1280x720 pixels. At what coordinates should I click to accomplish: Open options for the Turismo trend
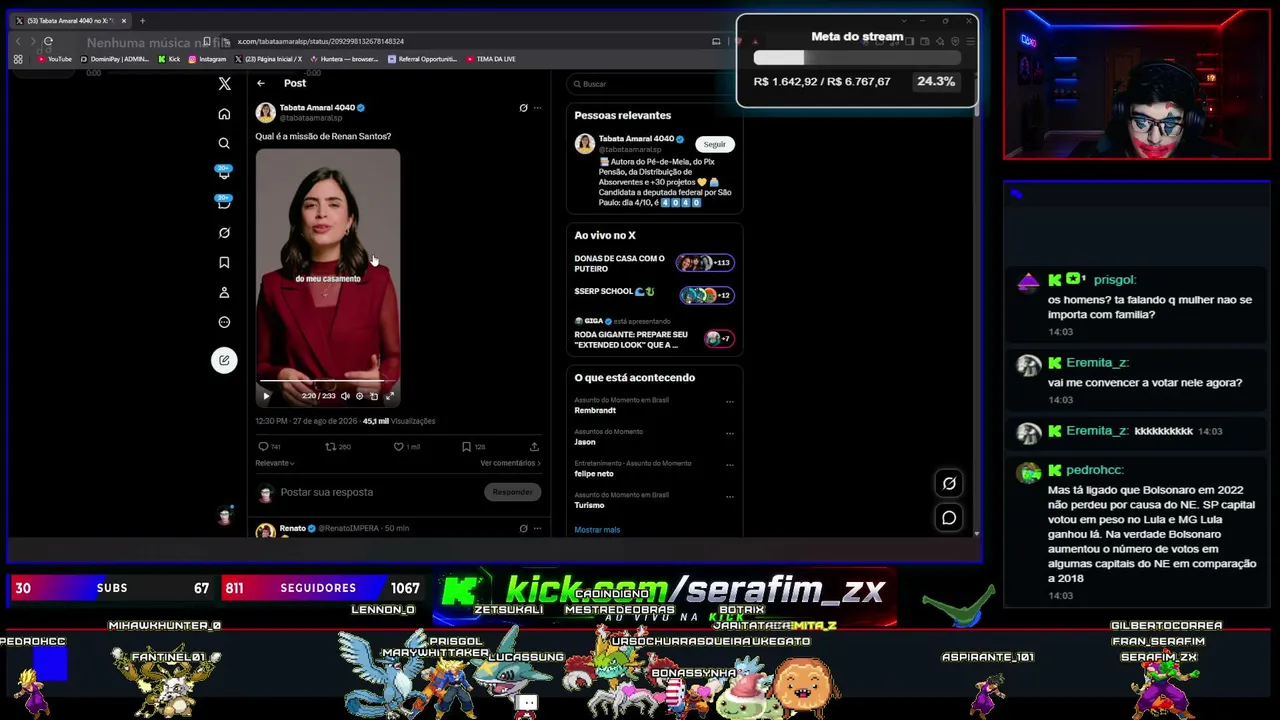(730, 497)
